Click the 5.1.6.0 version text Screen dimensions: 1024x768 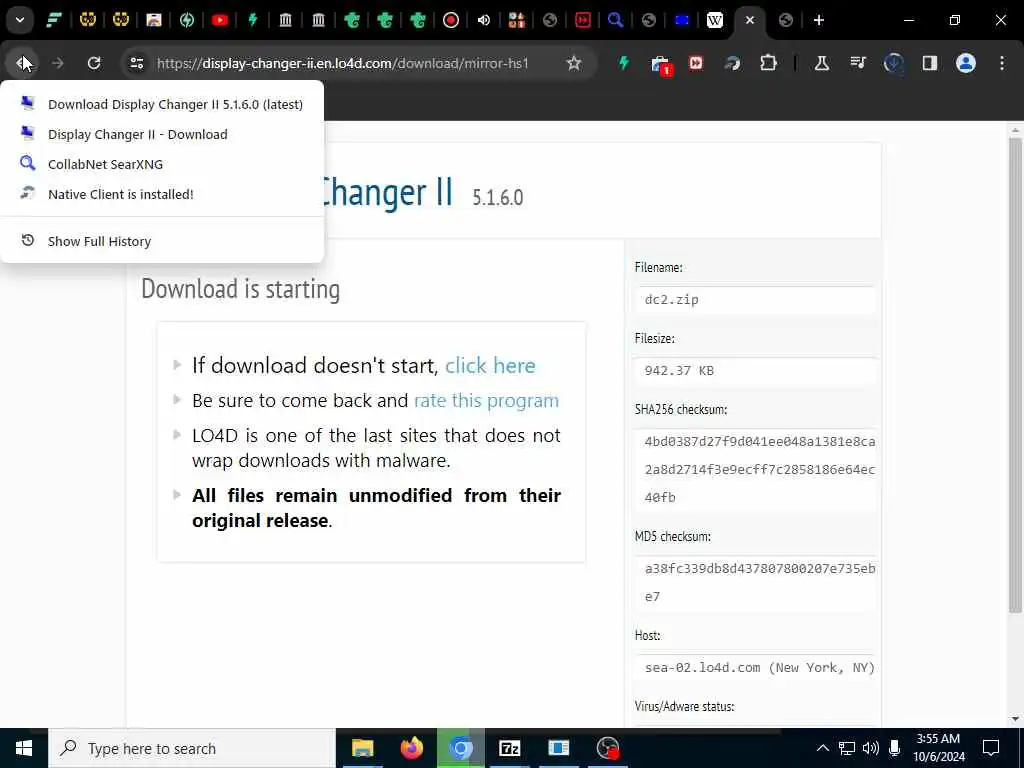click(498, 197)
